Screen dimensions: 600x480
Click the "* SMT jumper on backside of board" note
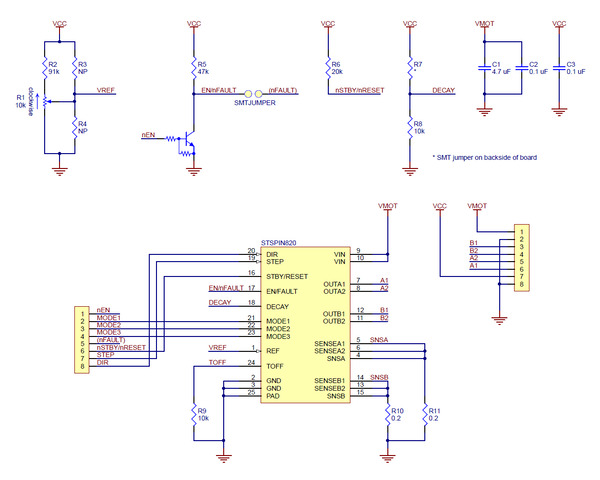tap(484, 157)
